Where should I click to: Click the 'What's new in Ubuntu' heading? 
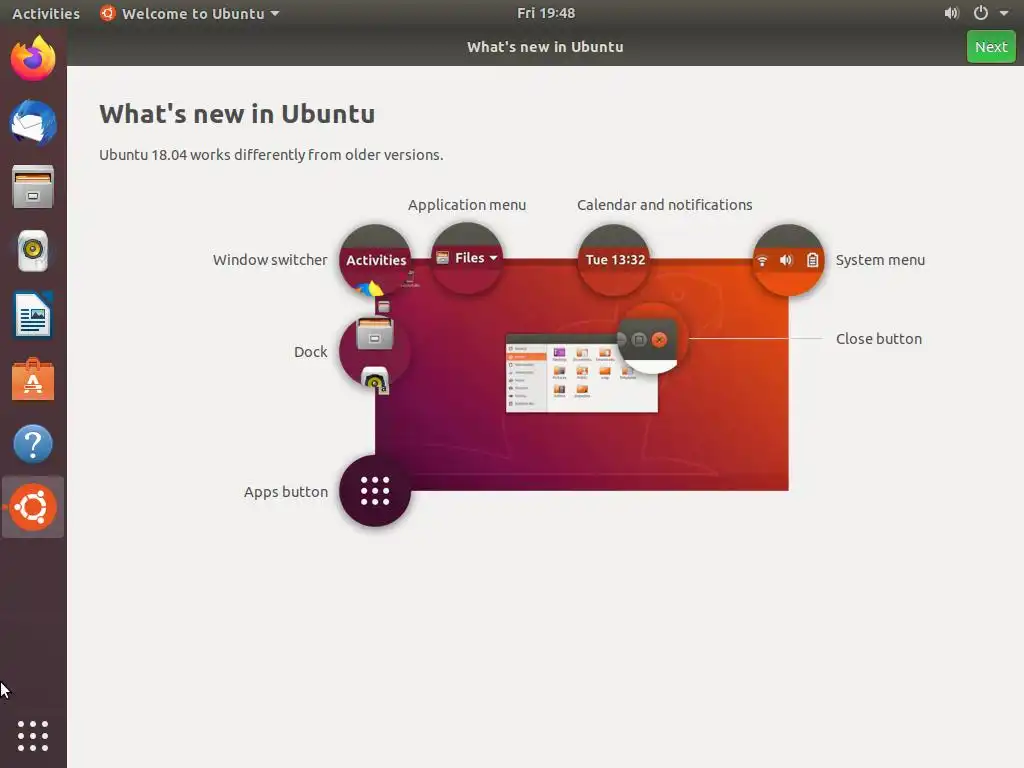(x=237, y=114)
